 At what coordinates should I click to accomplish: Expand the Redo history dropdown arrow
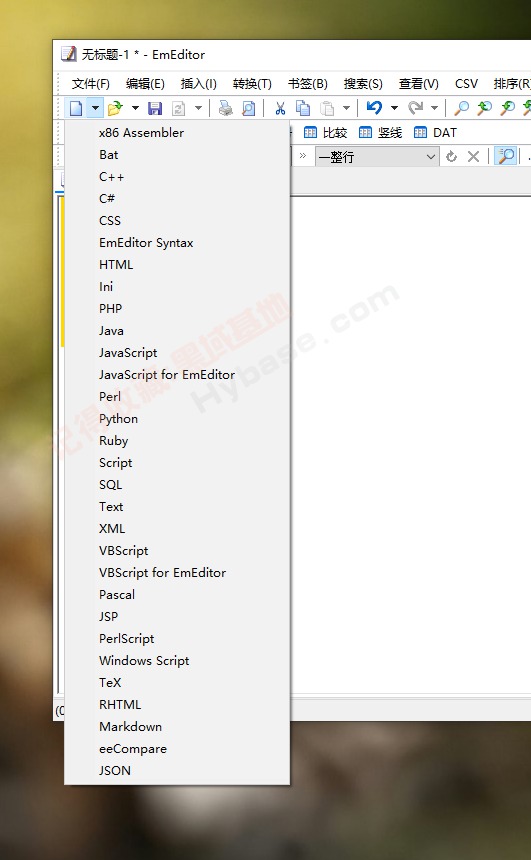pyautogui.click(x=434, y=108)
